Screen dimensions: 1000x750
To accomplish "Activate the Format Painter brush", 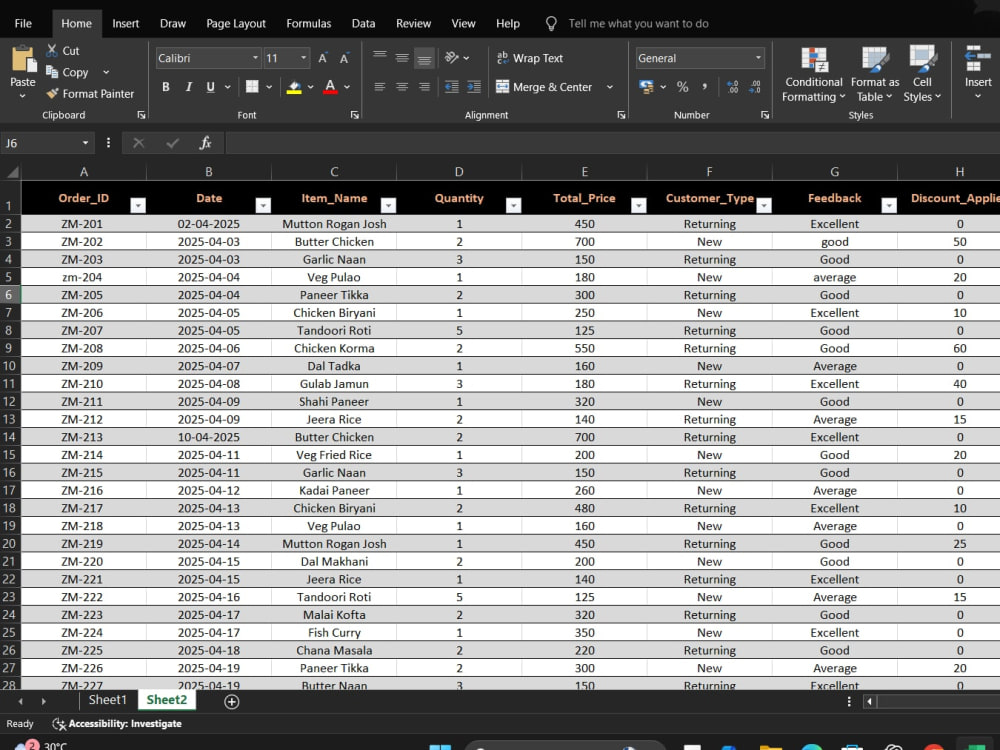I will [x=52, y=94].
